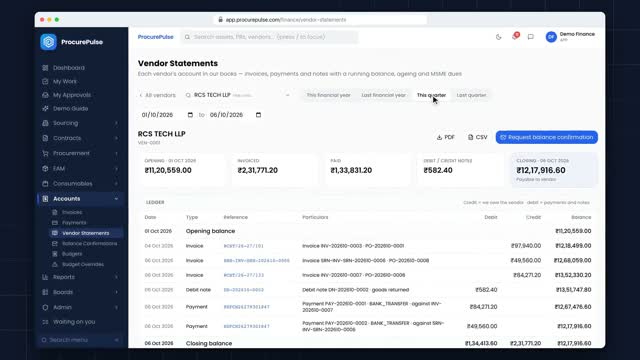Image resolution: width=640 pixels, height=360 pixels.
Task: Open the Debit note reference link
Action: click(x=244, y=290)
